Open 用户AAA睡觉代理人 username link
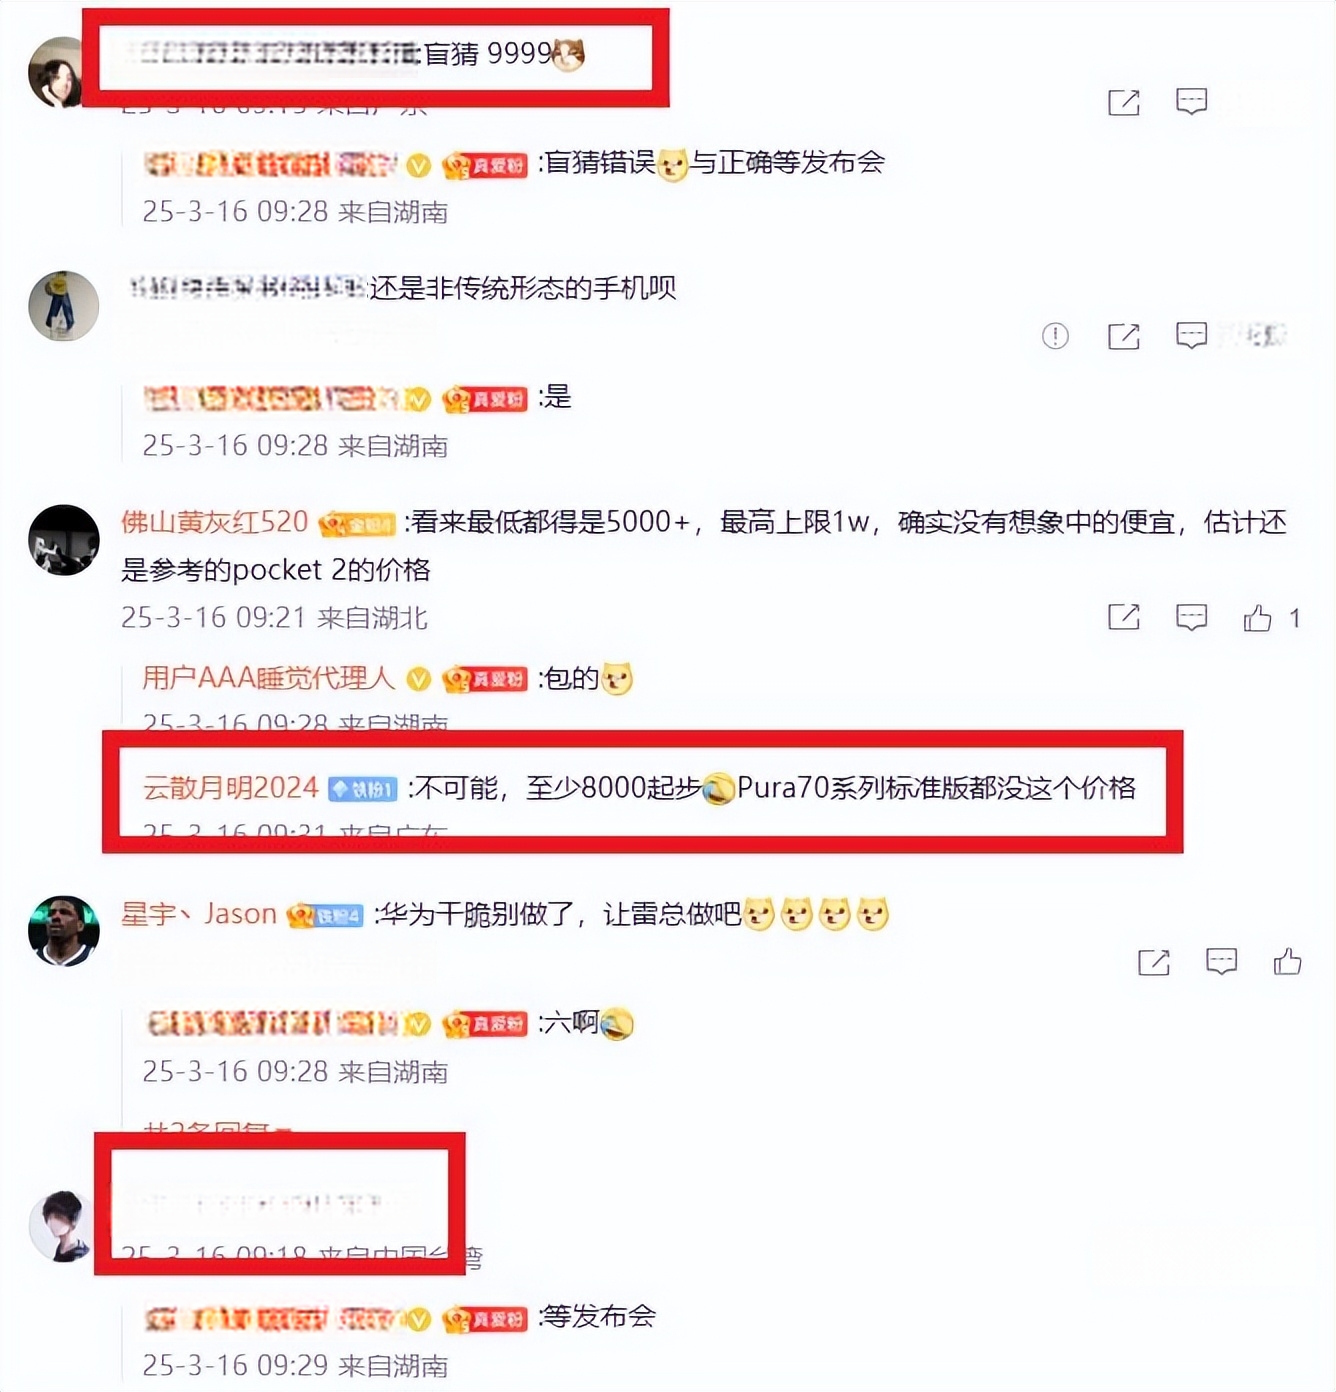Screen dimensions: 1336x1392 pos(268,678)
